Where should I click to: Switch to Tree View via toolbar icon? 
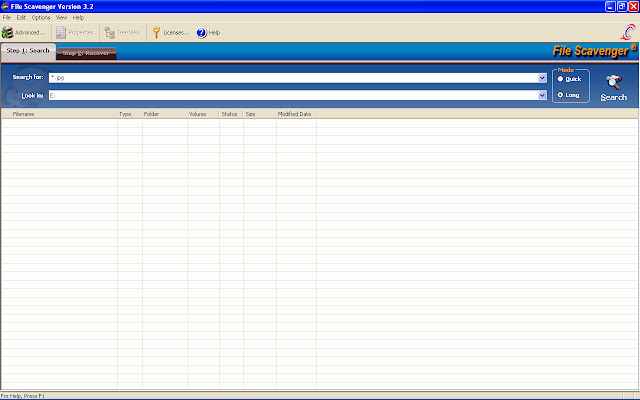click(x=109, y=33)
